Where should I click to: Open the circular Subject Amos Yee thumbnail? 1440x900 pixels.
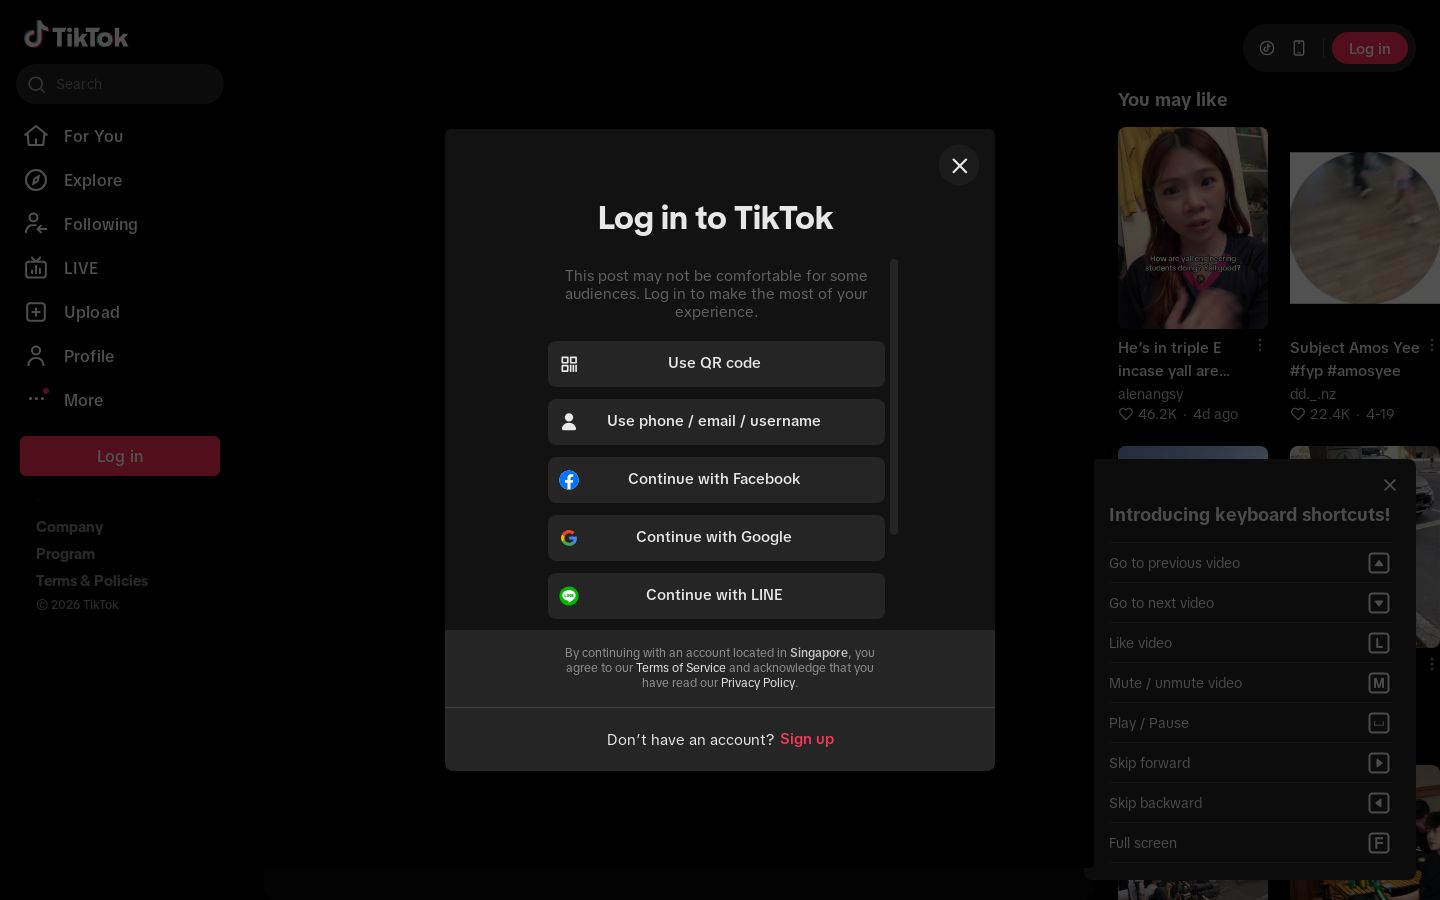coord(1365,228)
